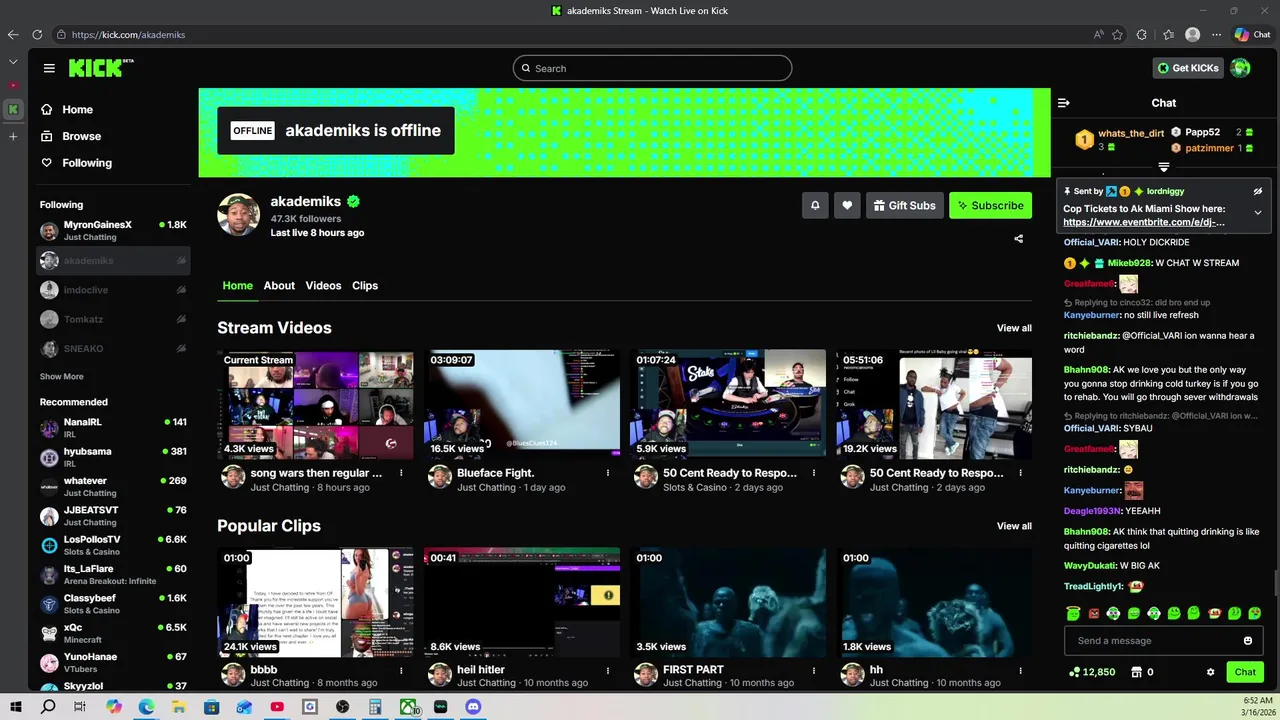The image size is (1280, 720).
Task: Open the hamburger sidebar menu
Action: coord(49,68)
